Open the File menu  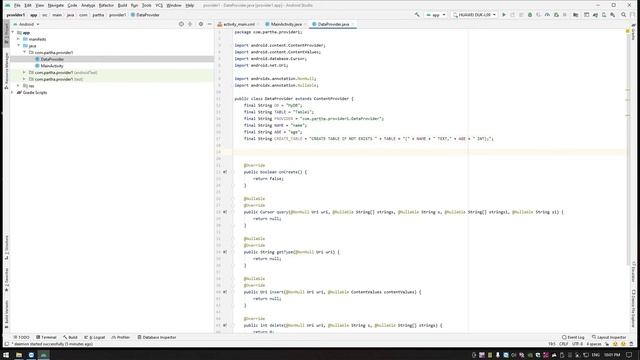(x=17, y=5)
